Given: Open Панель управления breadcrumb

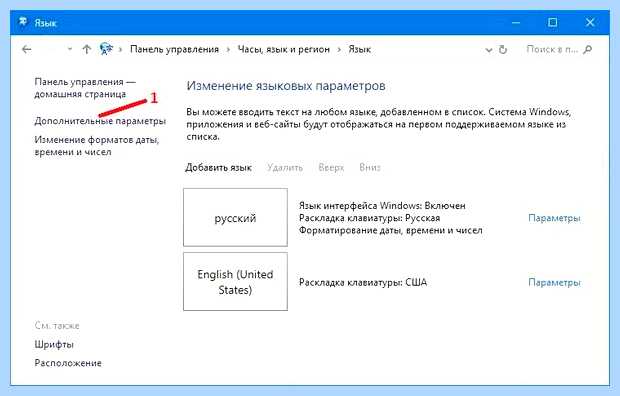Looking at the screenshot, I should click(x=174, y=49).
